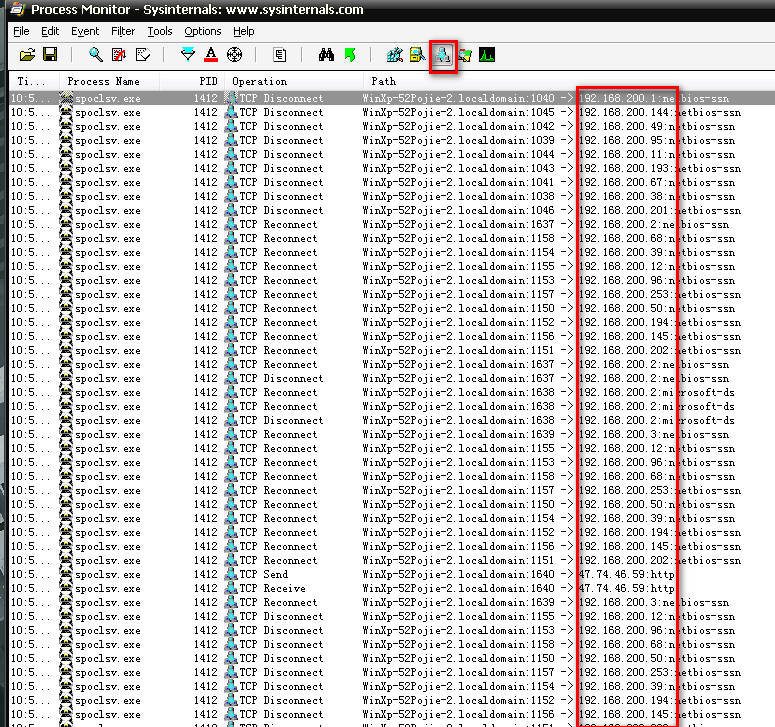Click the Find binoculars icon
This screenshot has width=775, height=727.
pyautogui.click(x=326, y=54)
